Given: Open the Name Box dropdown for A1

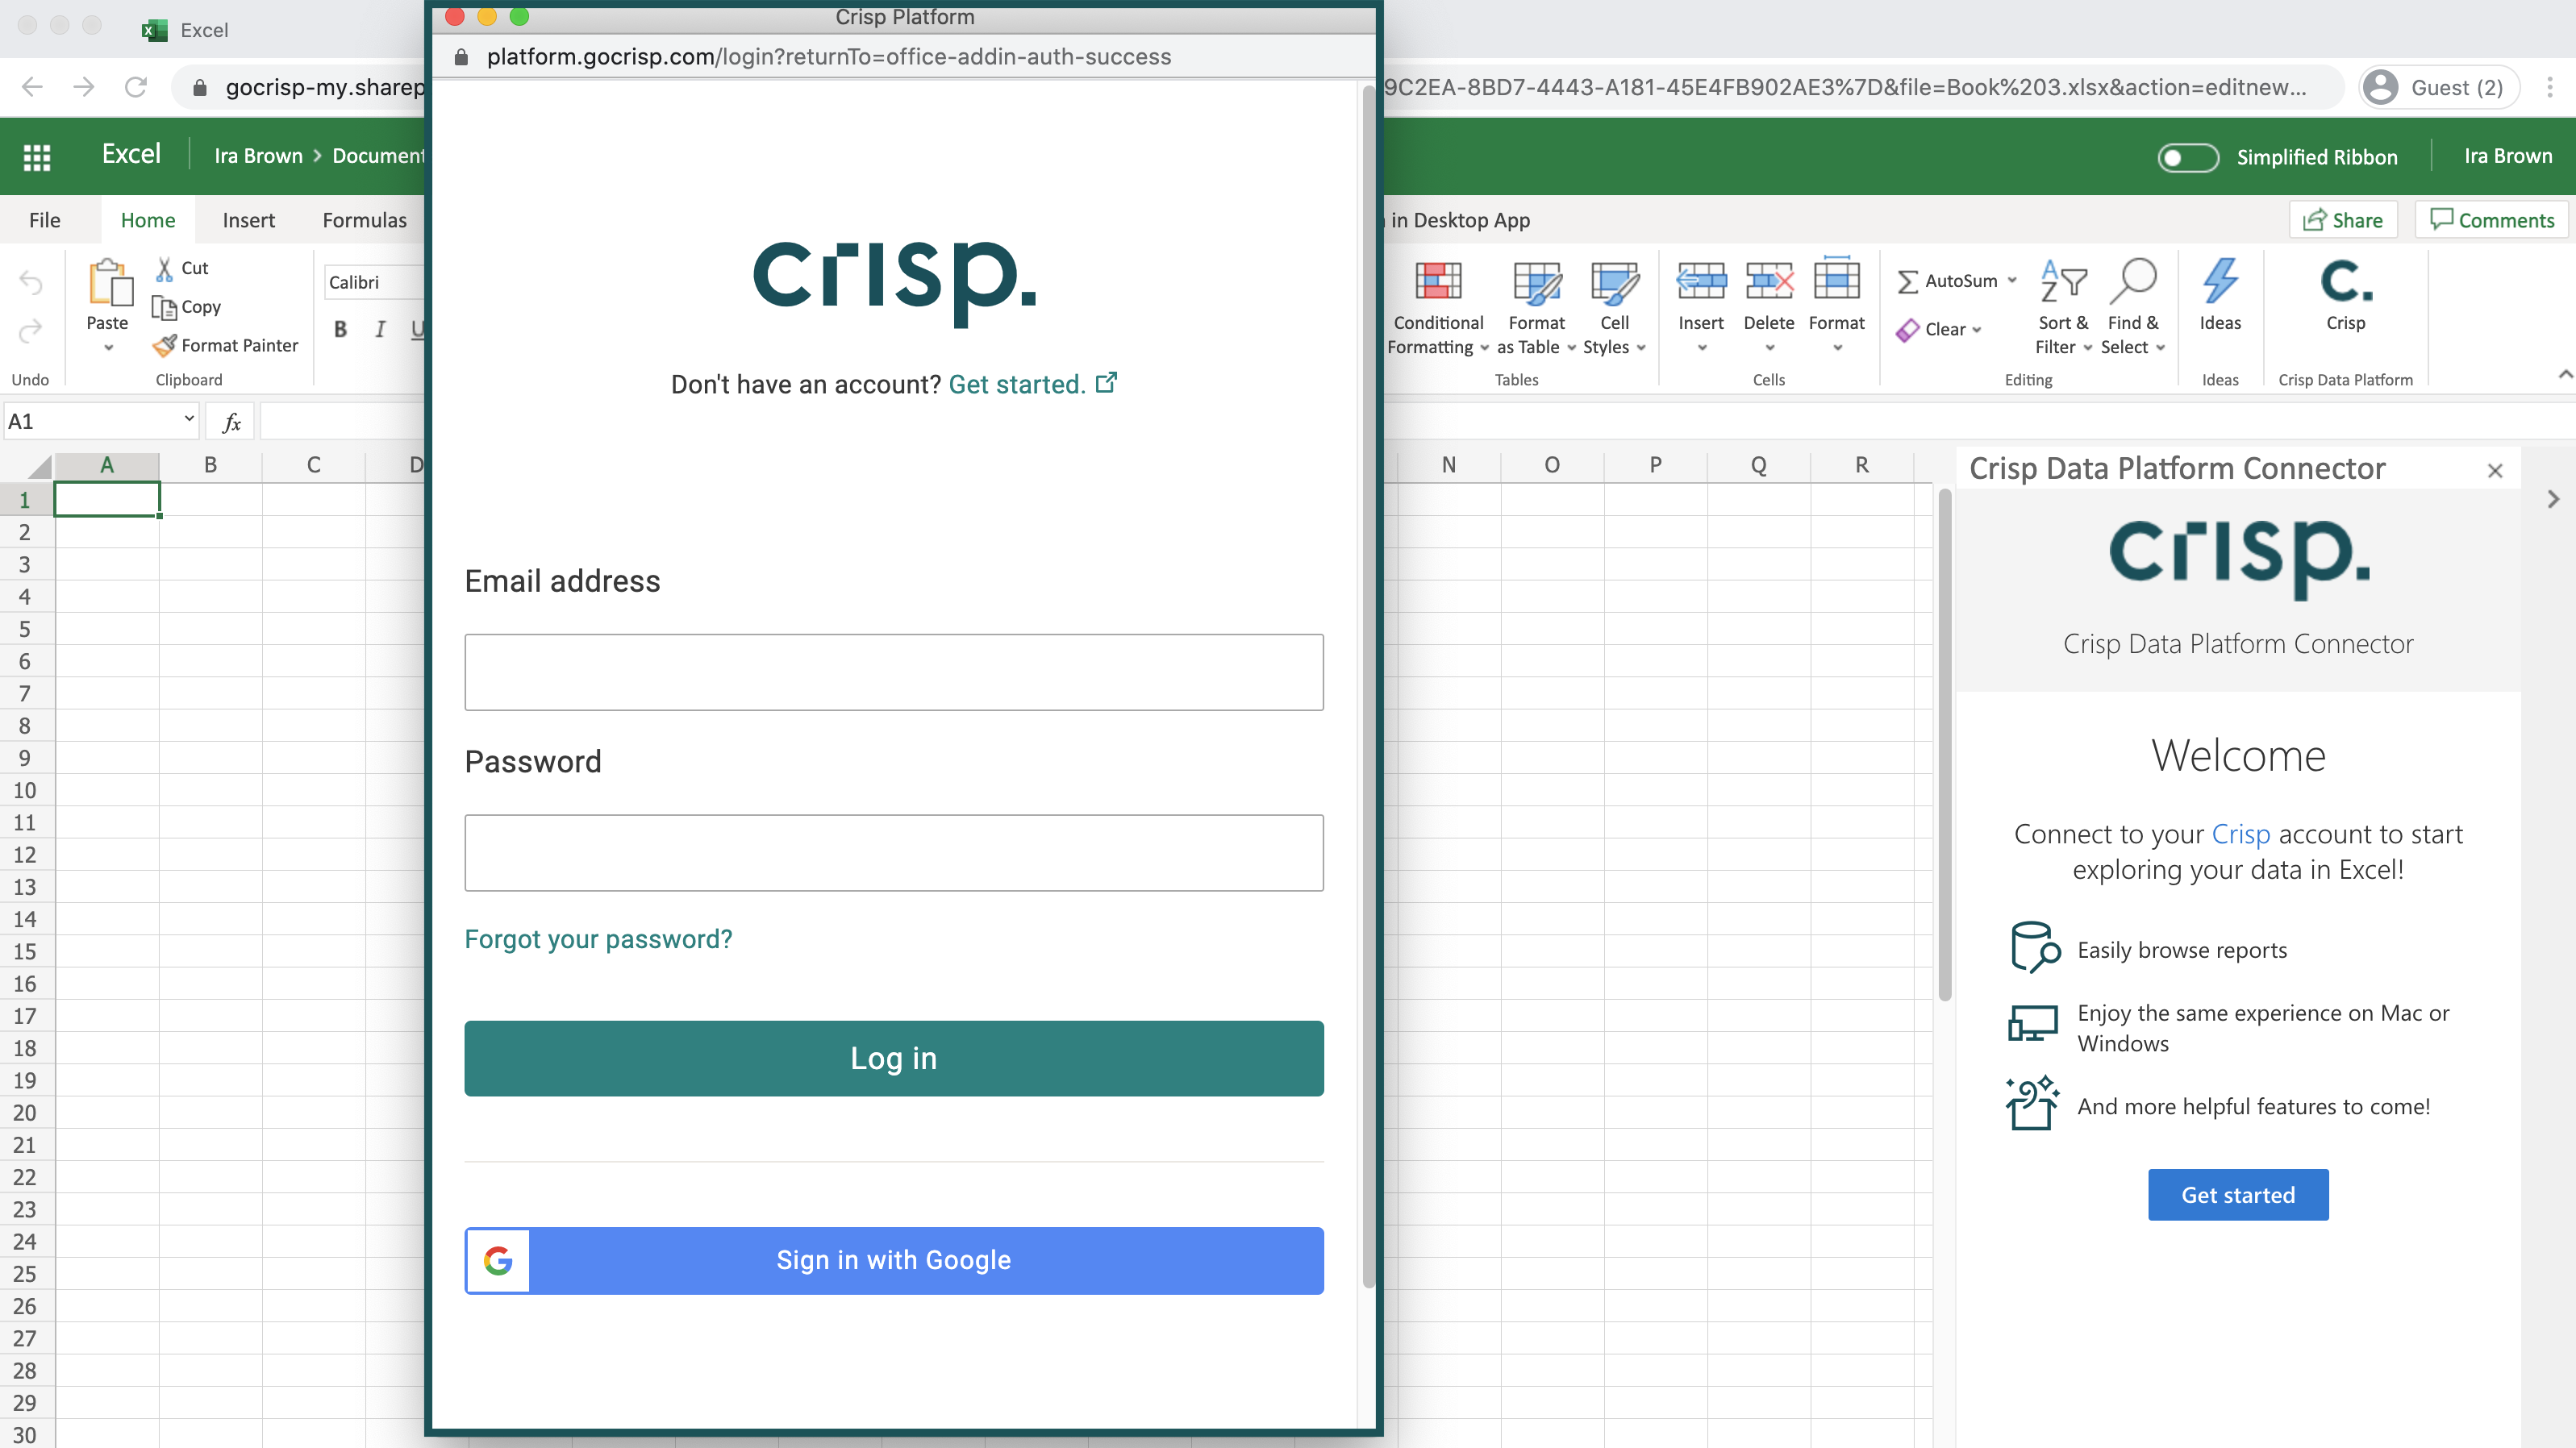Looking at the screenshot, I should point(188,420).
